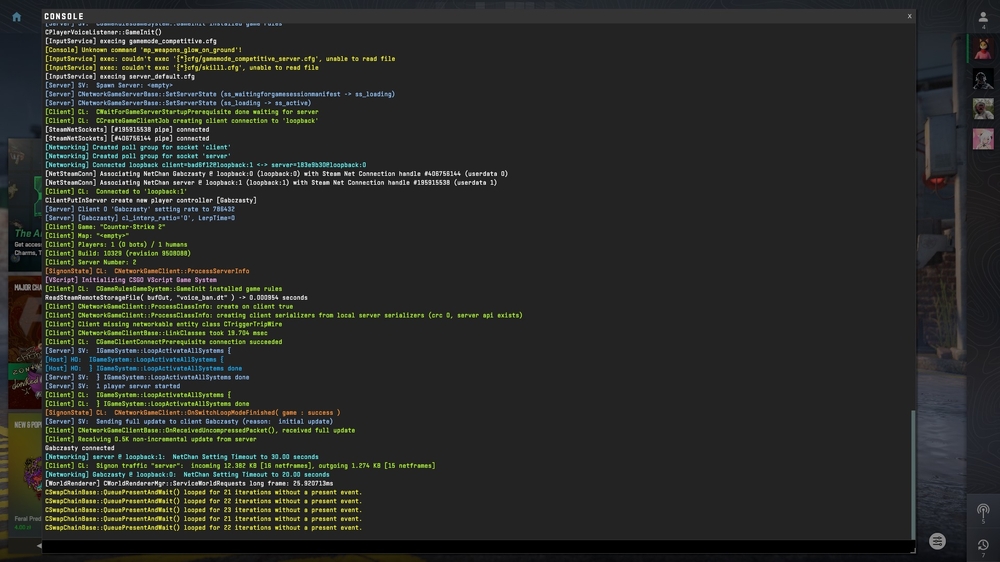Select line "NetChan Setting Timeout to 20.00 seconds"

(187, 475)
